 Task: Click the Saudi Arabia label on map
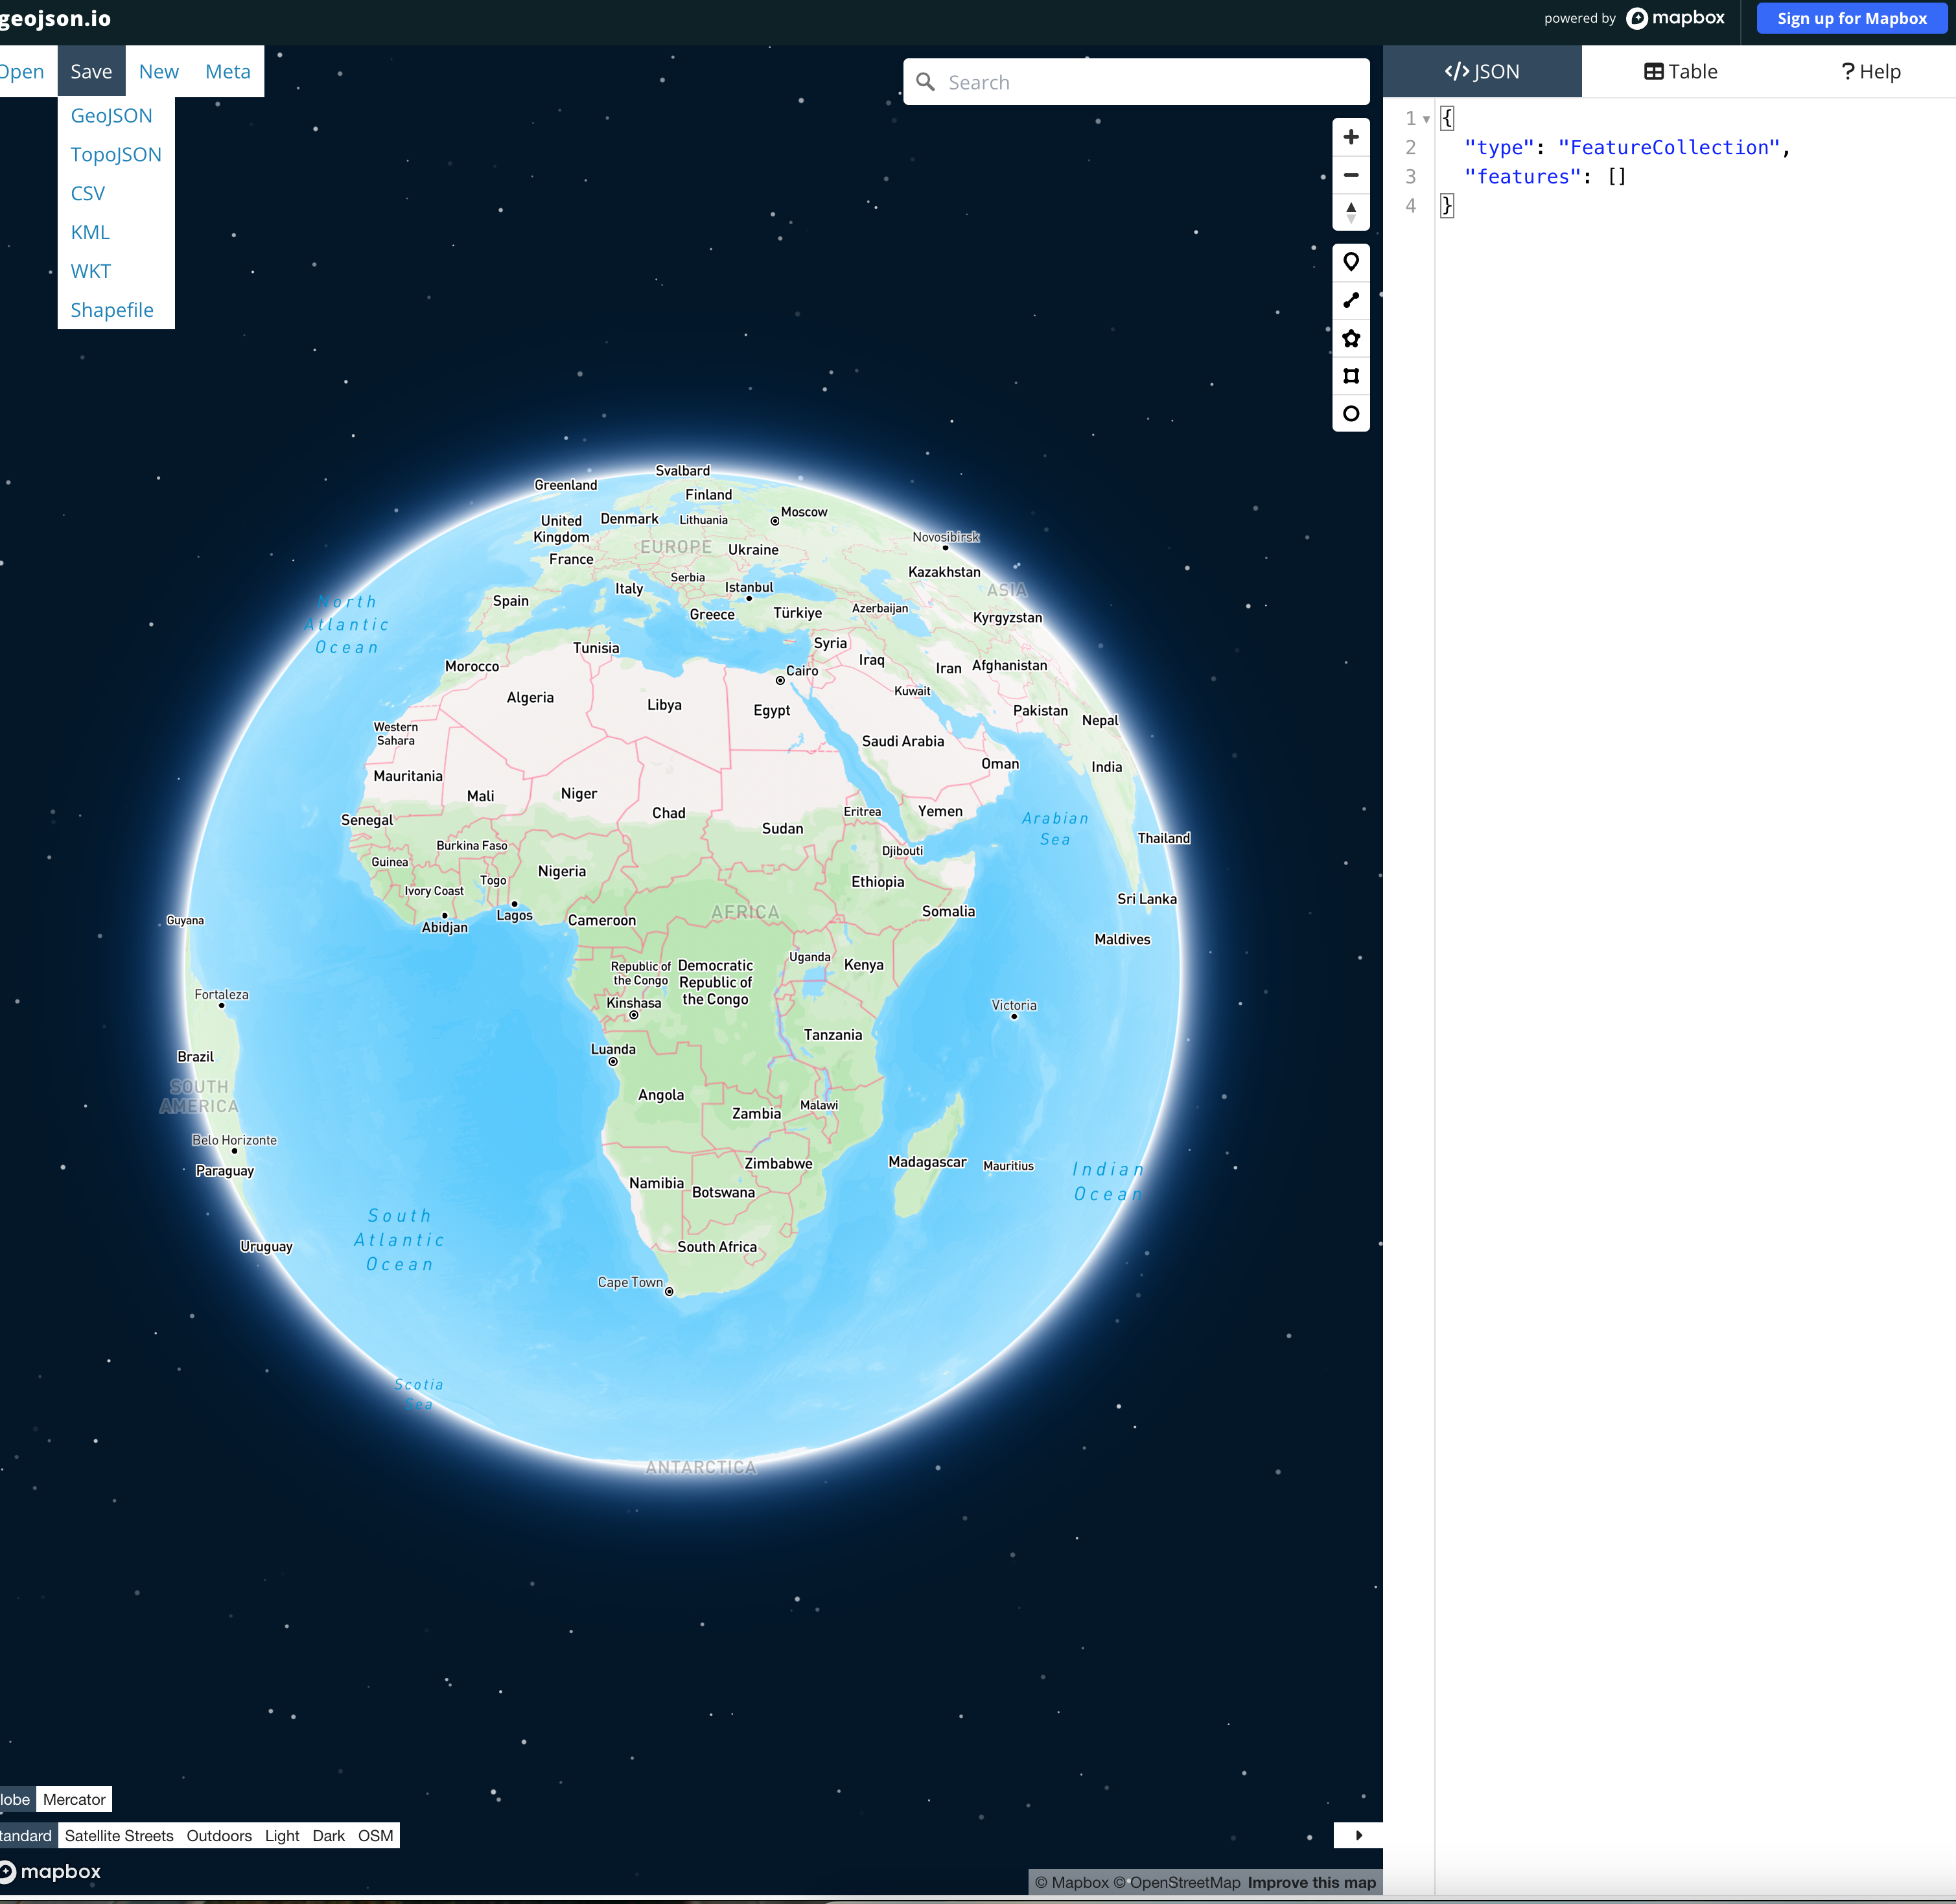click(x=903, y=741)
